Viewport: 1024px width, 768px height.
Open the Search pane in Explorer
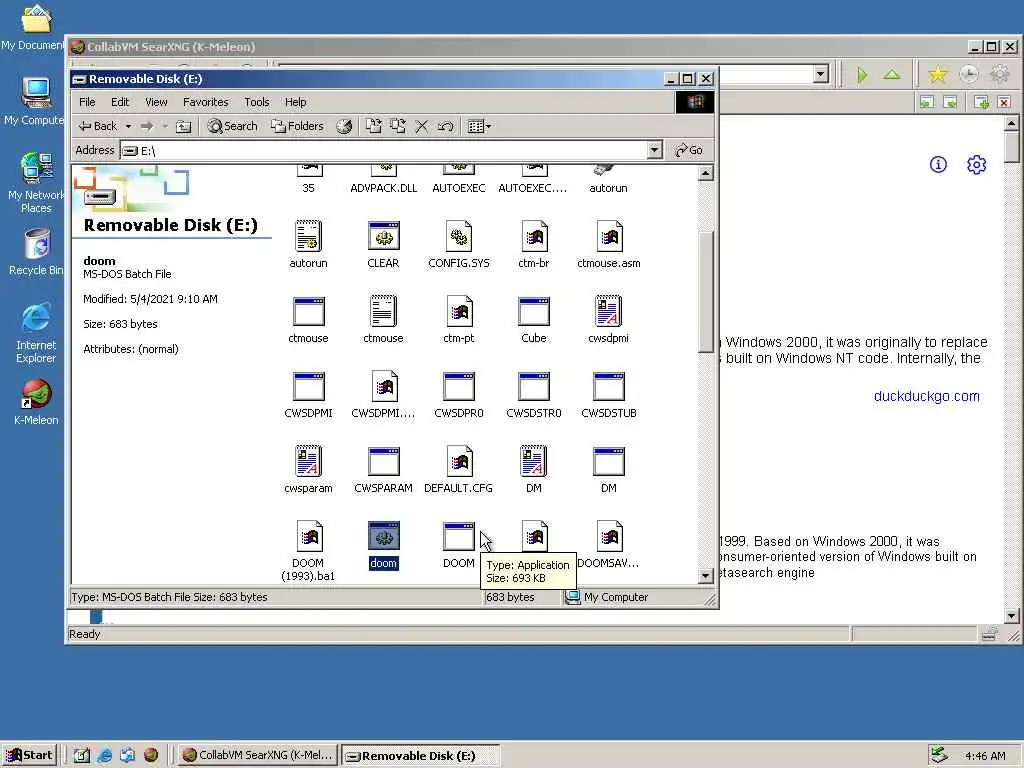click(232, 126)
